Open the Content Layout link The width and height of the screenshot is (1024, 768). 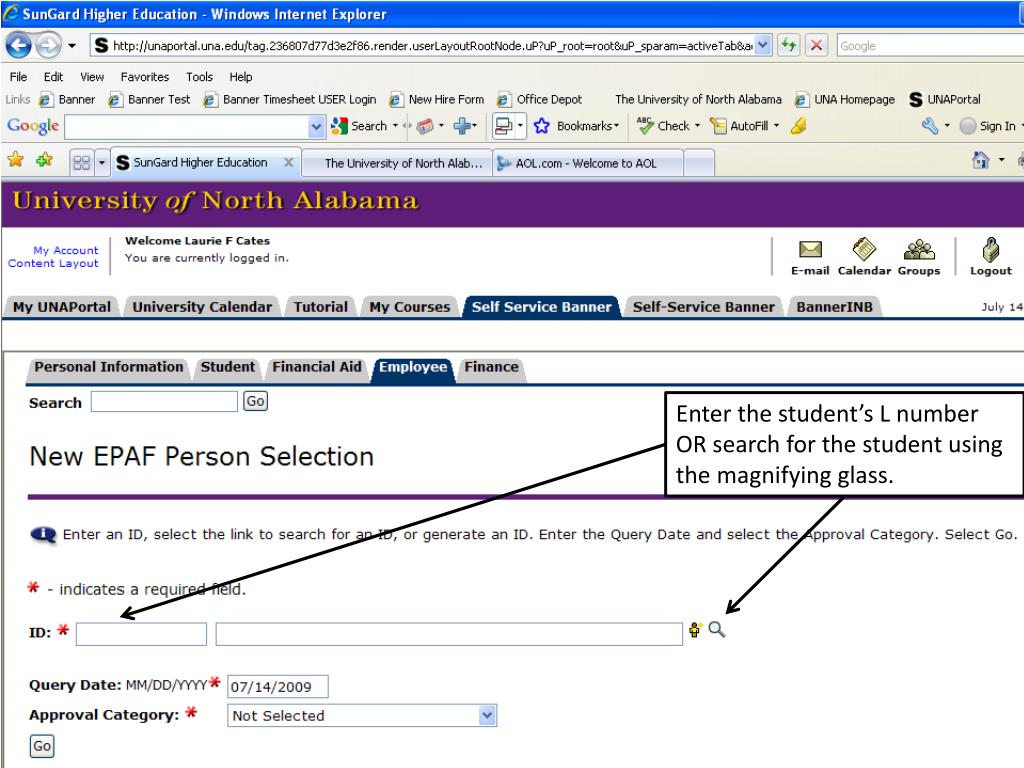click(x=53, y=263)
